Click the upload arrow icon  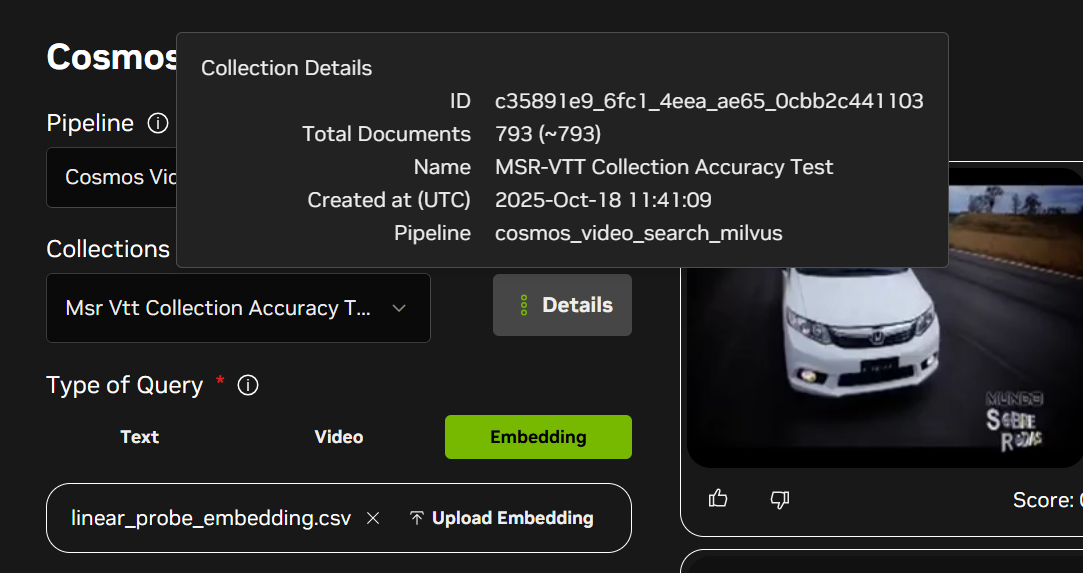click(x=417, y=518)
